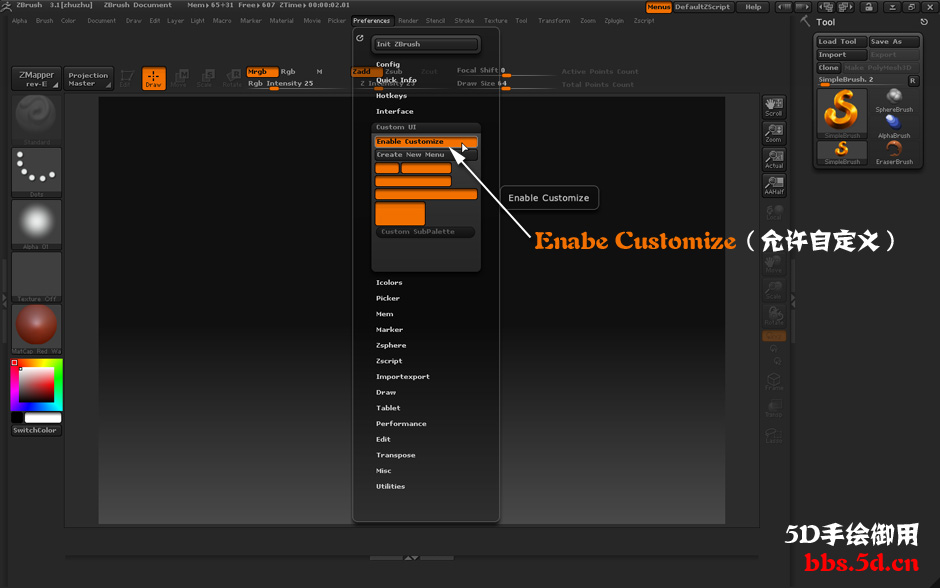This screenshot has height=588, width=940.
Task: Toggle the Mrgb button
Action: (262, 71)
